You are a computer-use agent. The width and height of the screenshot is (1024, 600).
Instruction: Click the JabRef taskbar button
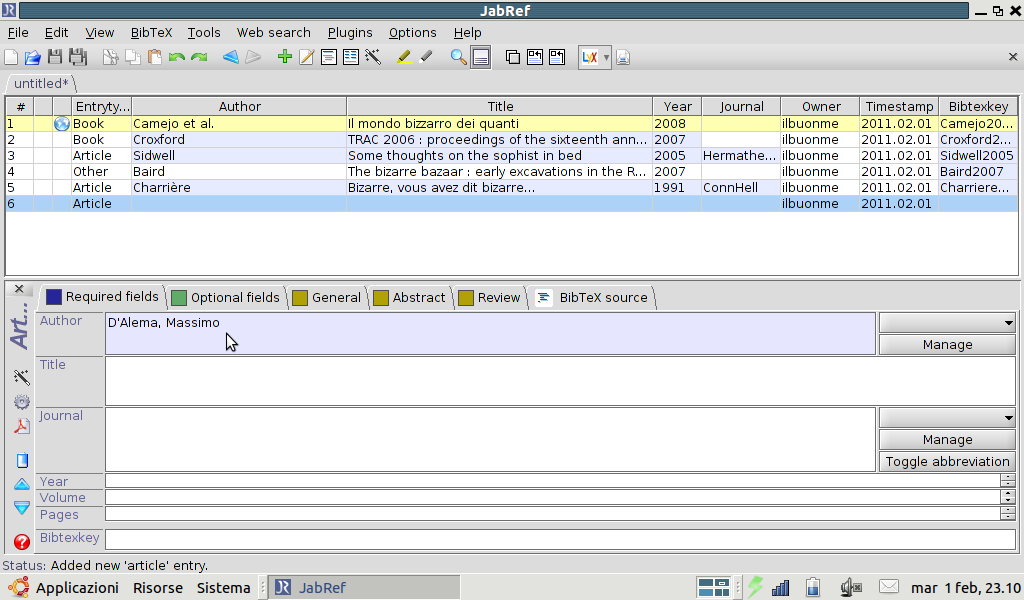tap(364, 588)
